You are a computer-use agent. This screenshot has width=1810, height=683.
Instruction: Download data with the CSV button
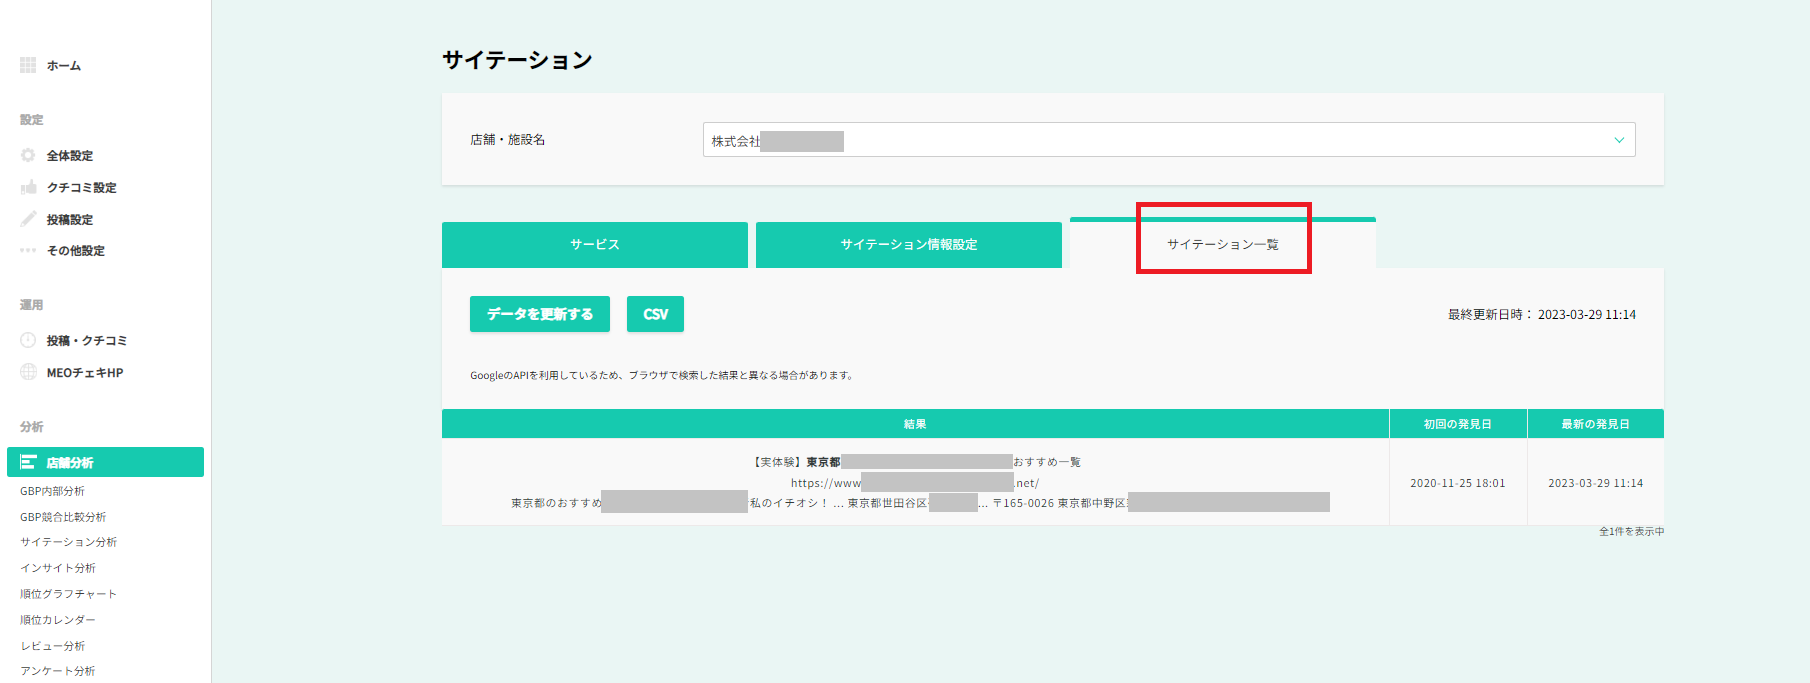click(655, 314)
